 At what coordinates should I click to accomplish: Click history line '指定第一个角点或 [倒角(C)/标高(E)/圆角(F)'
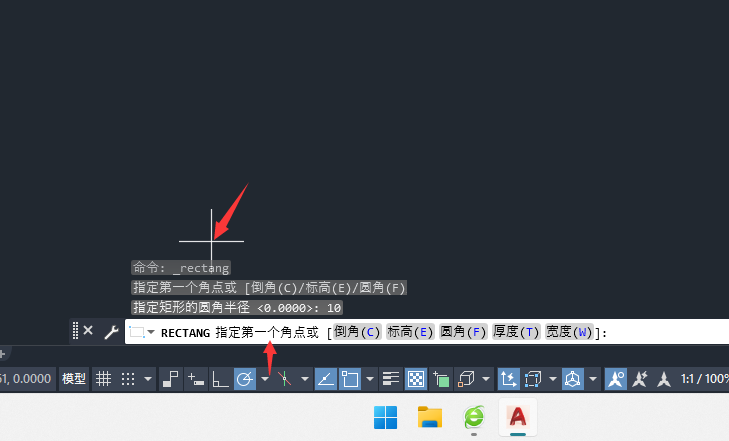click(269, 288)
